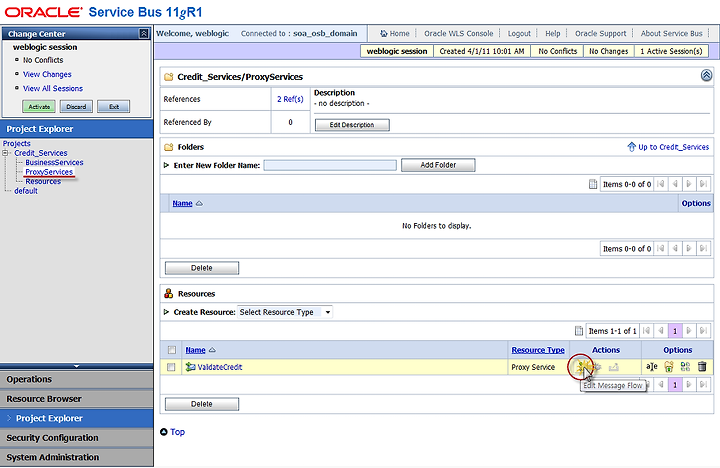
Task: Open 2 Ref(s) references link
Action: [x=290, y=99]
